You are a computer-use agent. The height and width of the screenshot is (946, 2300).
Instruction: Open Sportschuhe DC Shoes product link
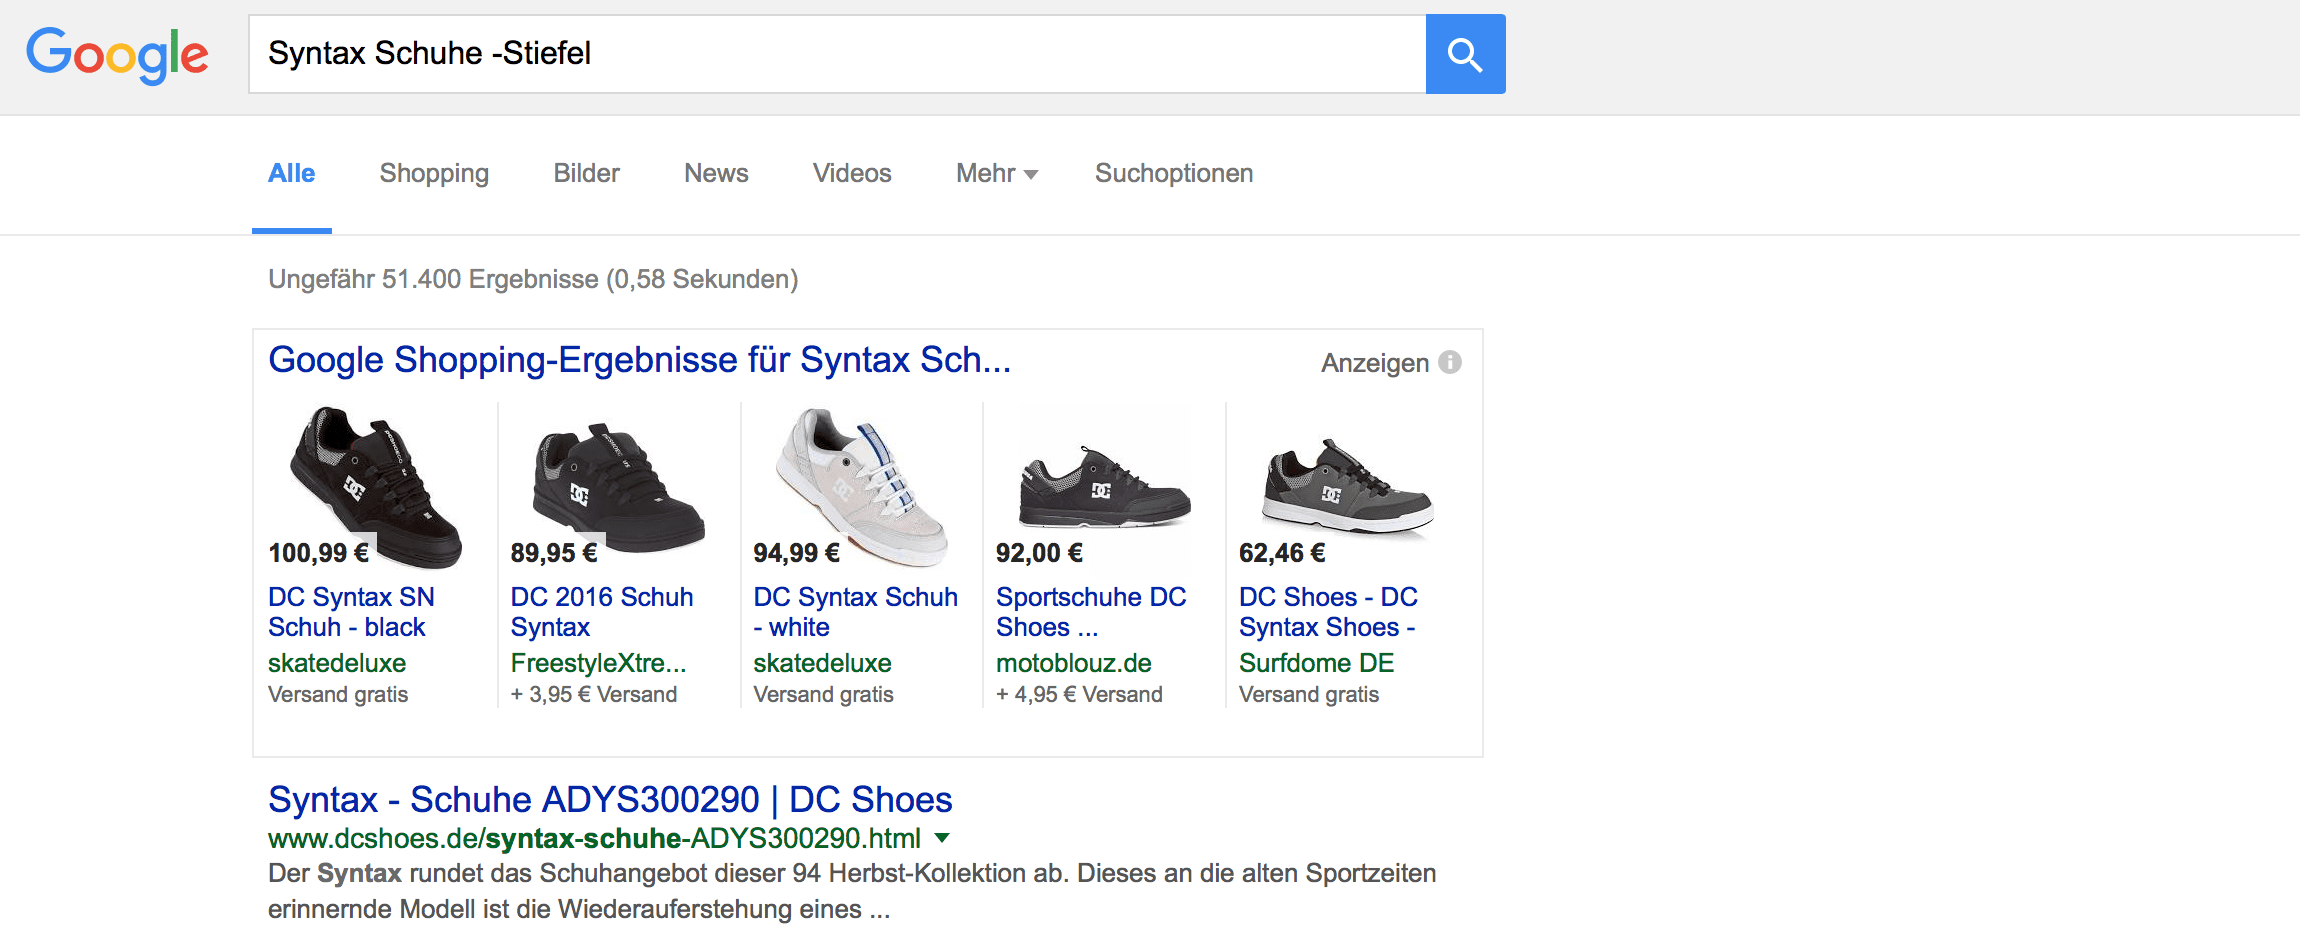pyautogui.click(x=1091, y=612)
